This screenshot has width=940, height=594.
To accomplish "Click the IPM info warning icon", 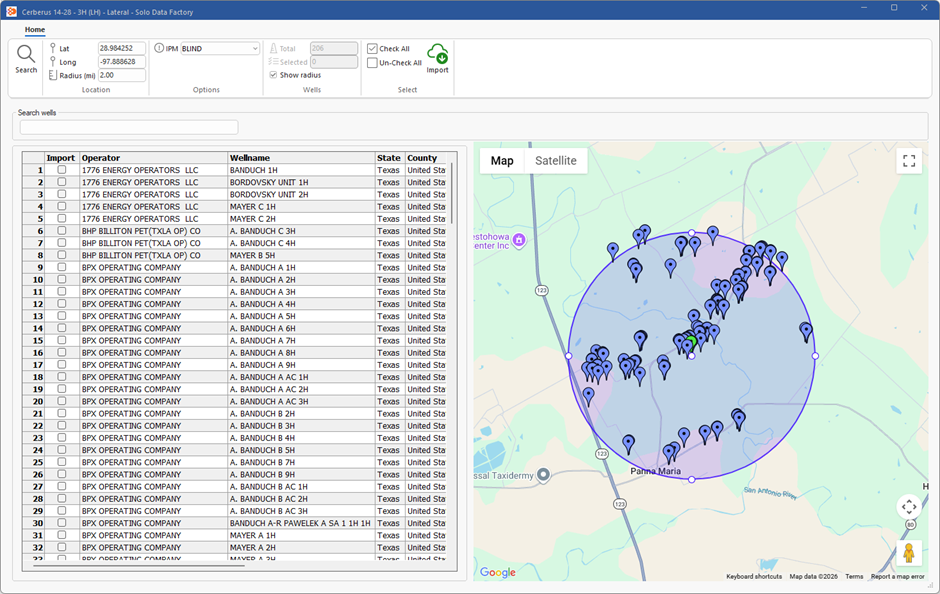I will coord(159,48).
